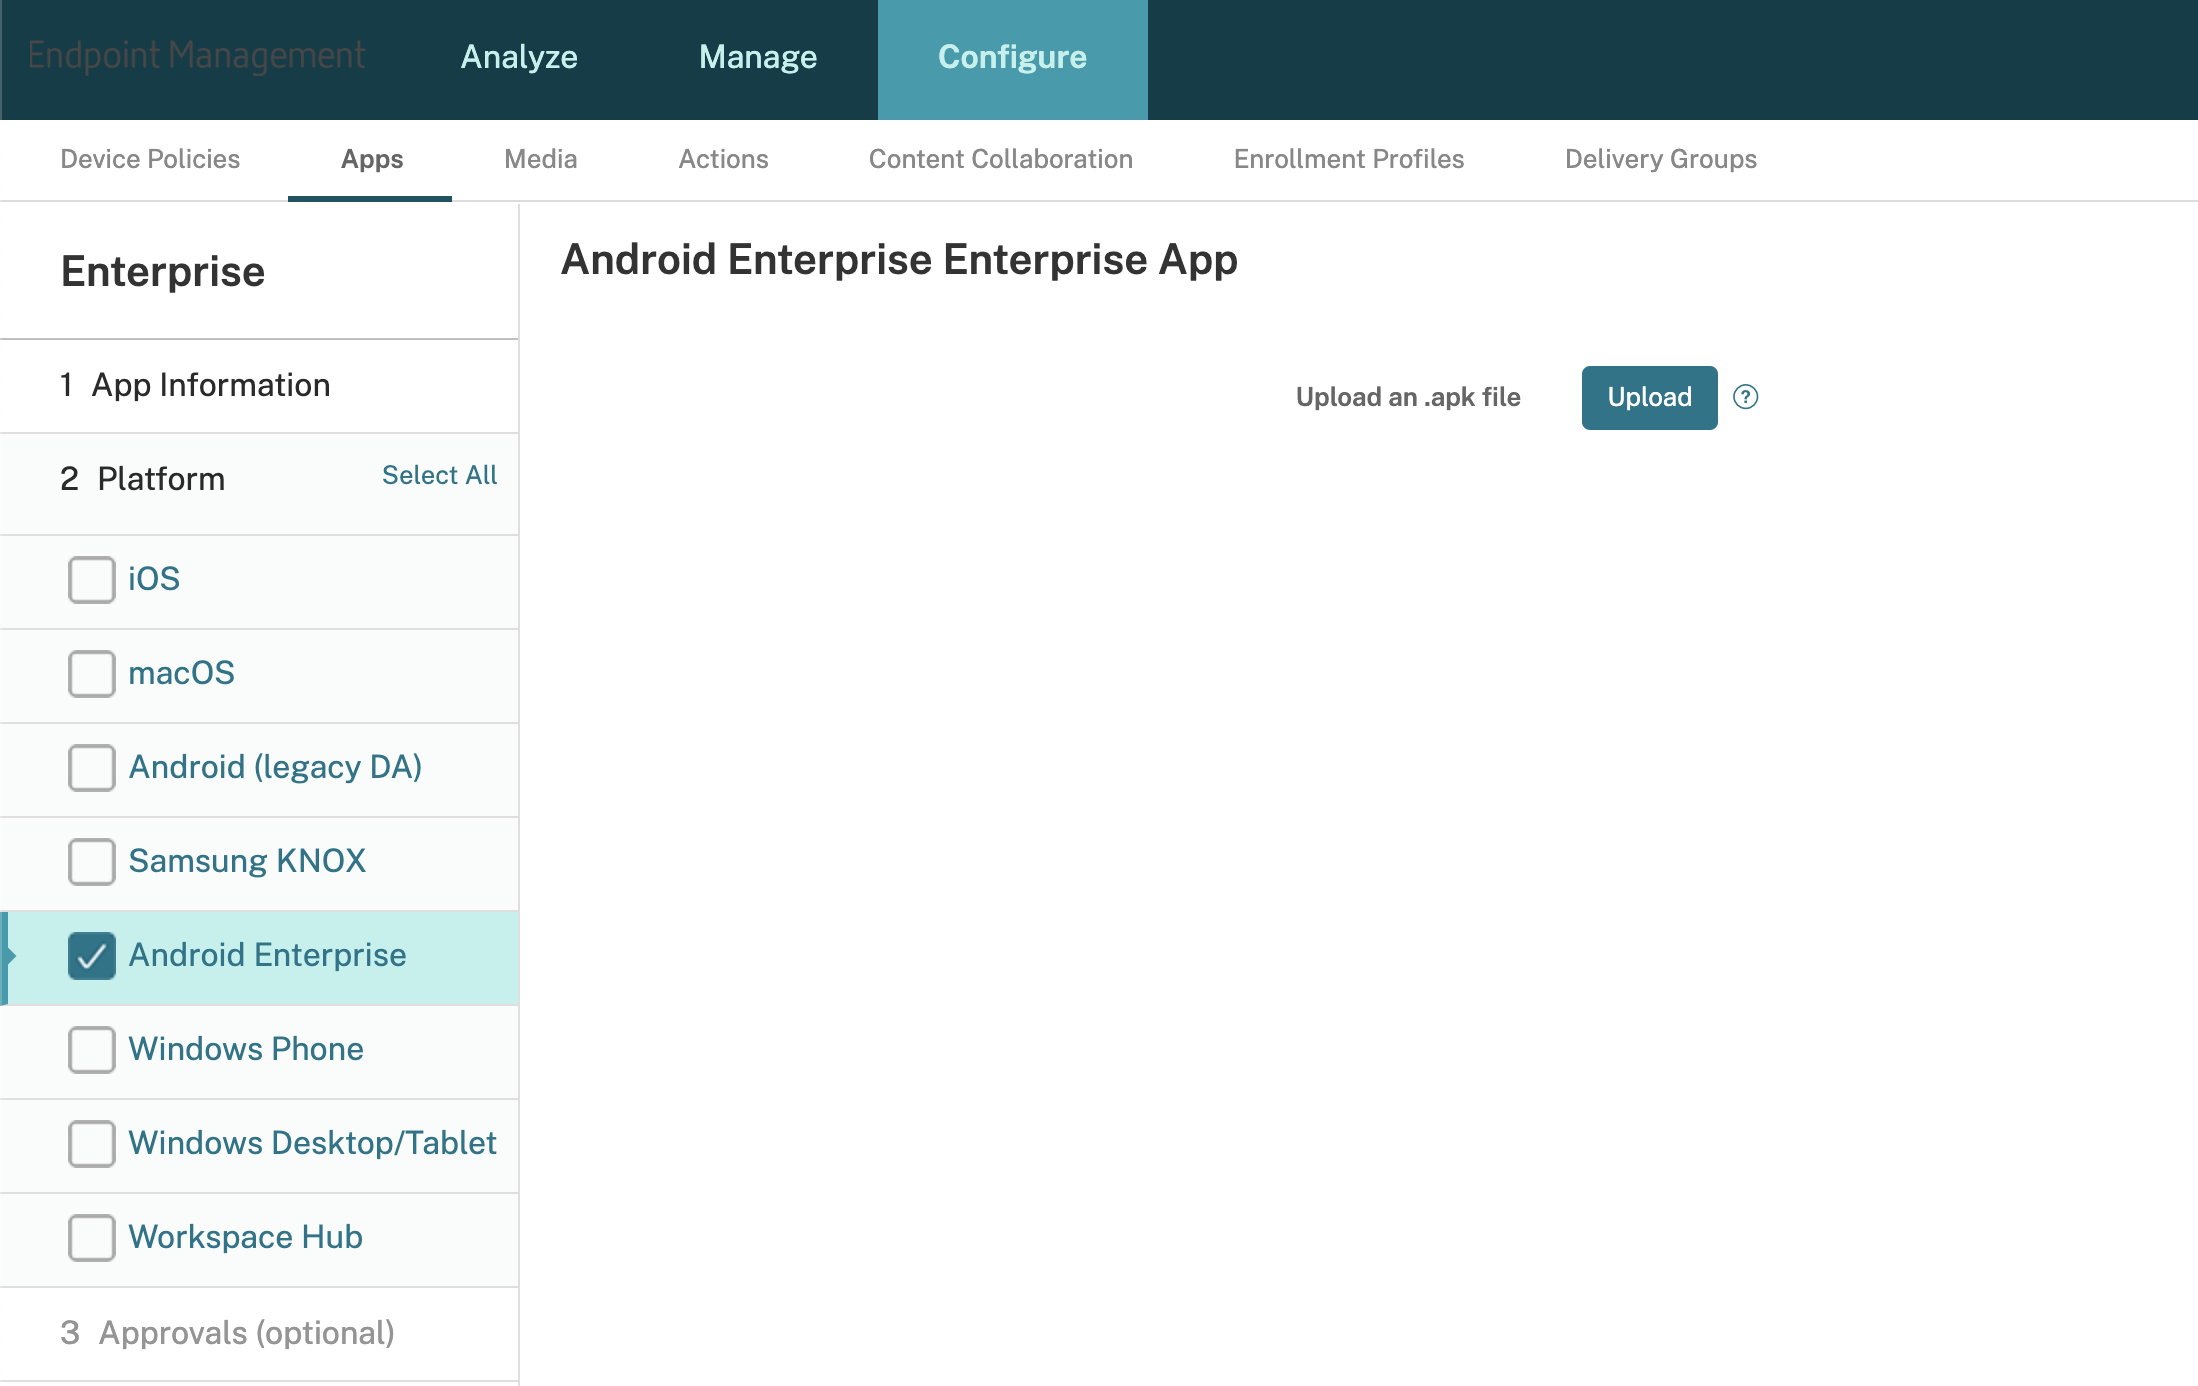Tick the Android (legacy DA) checkbox
Viewport: 2198px width, 1386px height.
[x=92, y=767]
